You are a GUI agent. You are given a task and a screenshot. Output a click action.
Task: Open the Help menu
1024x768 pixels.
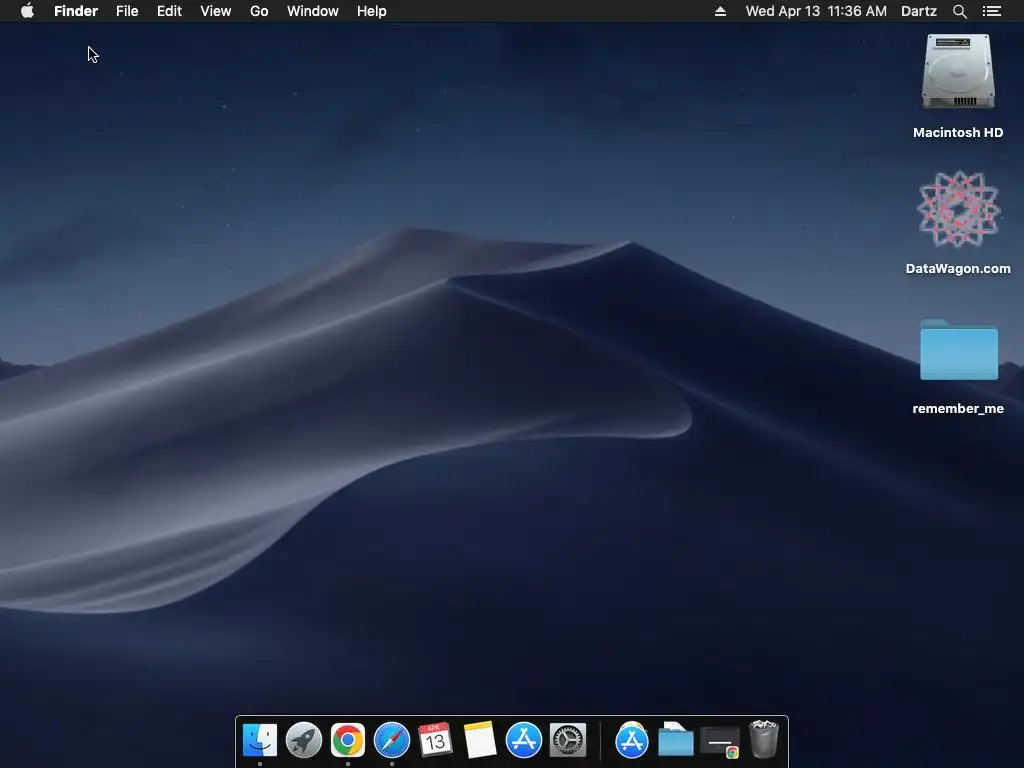click(372, 11)
